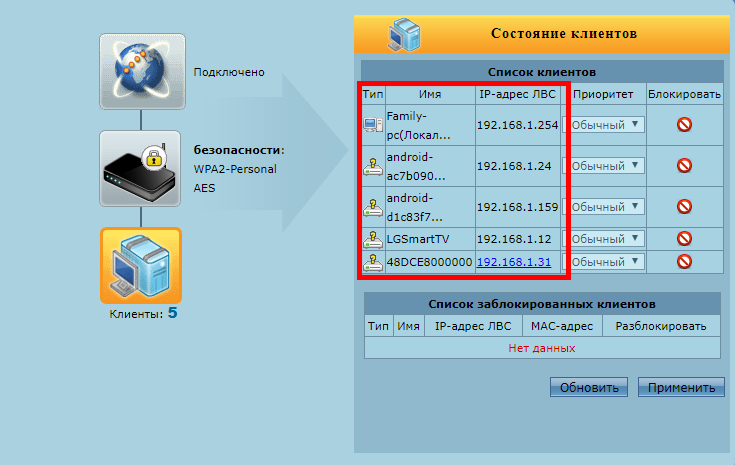Block the 48DCE8000000 client
Screen dimensions: 735x465
pyautogui.click(x=684, y=262)
